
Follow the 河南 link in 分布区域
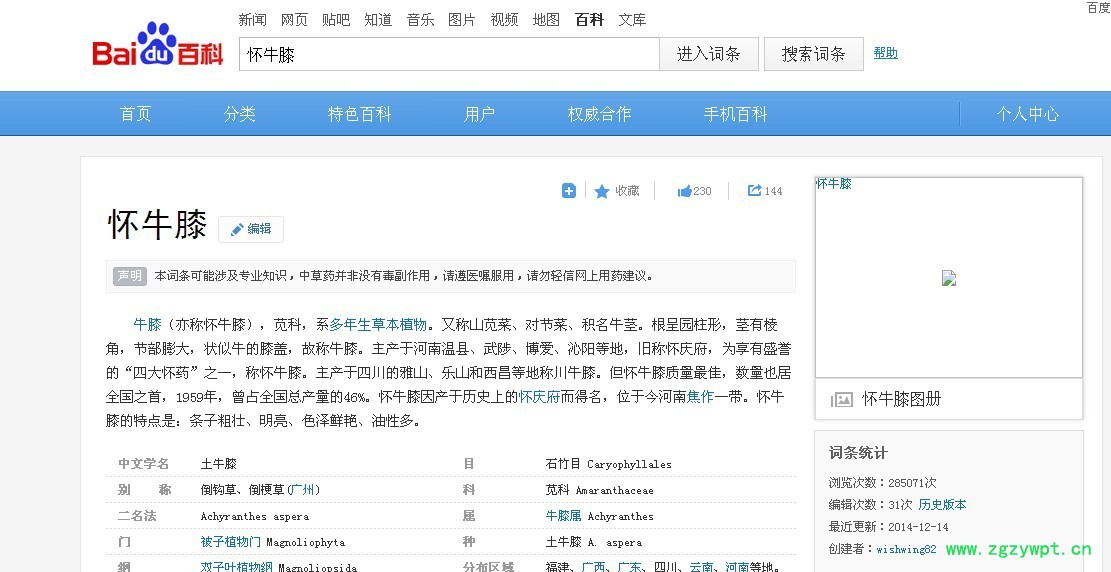(738, 567)
